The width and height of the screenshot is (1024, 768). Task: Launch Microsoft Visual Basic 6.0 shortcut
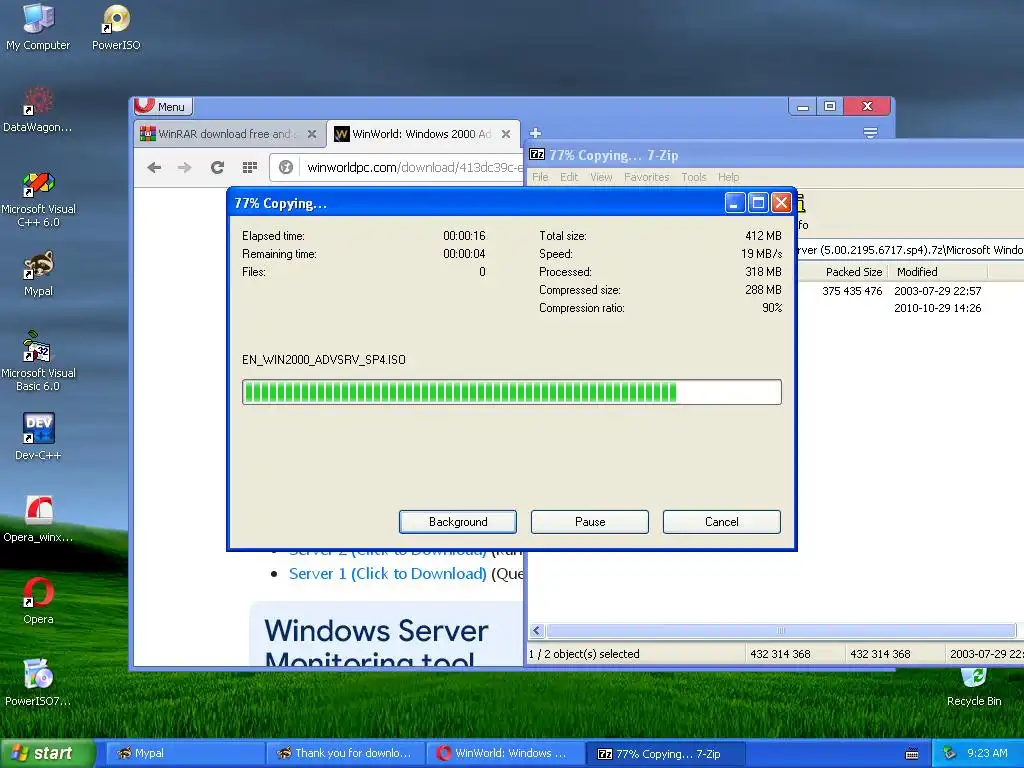(38, 362)
